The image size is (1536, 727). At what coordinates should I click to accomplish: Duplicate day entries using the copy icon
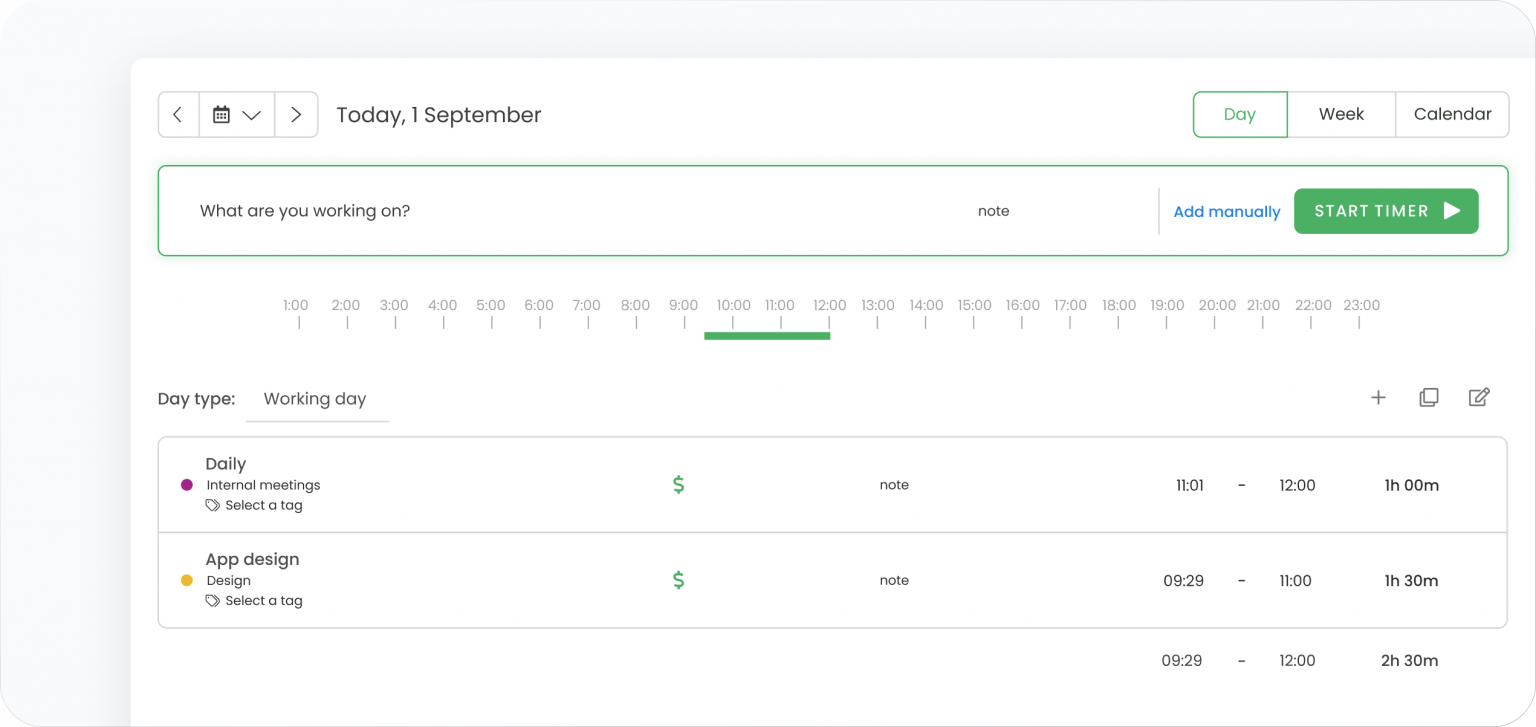(x=1428, y=397)
